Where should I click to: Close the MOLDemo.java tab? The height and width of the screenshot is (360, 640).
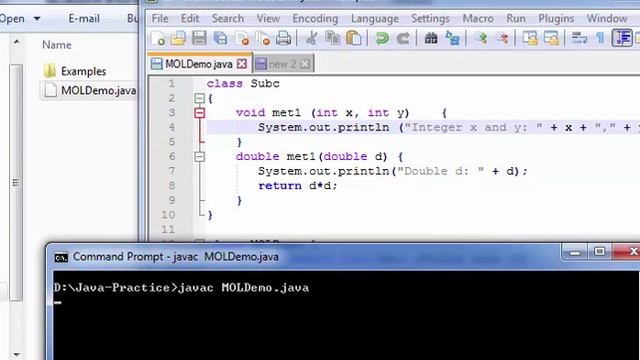coord(242,64)
